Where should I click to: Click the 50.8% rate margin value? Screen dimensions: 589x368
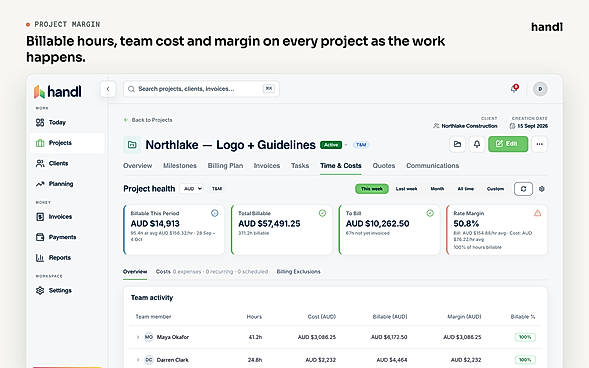(466, 224)
